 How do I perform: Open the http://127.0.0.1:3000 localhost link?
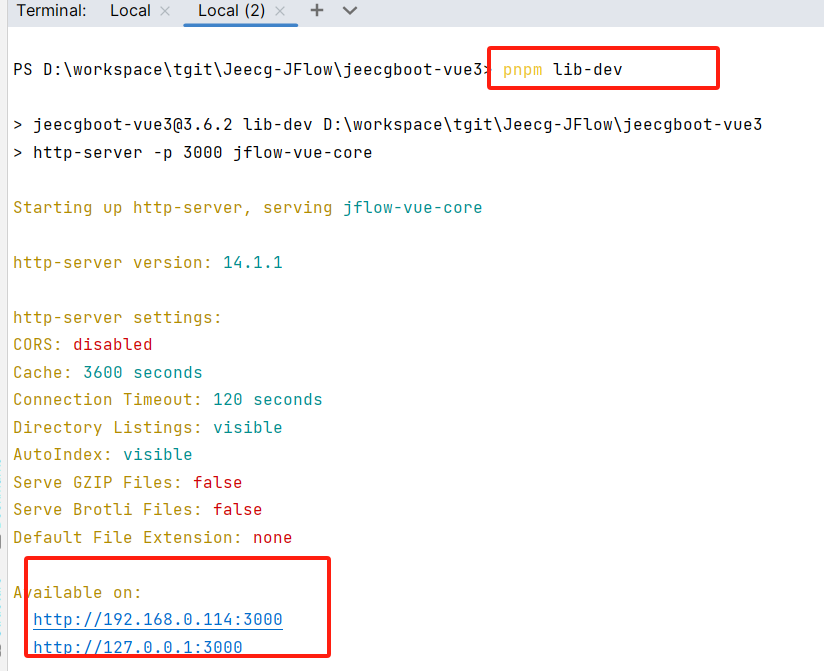pos(138,647)
